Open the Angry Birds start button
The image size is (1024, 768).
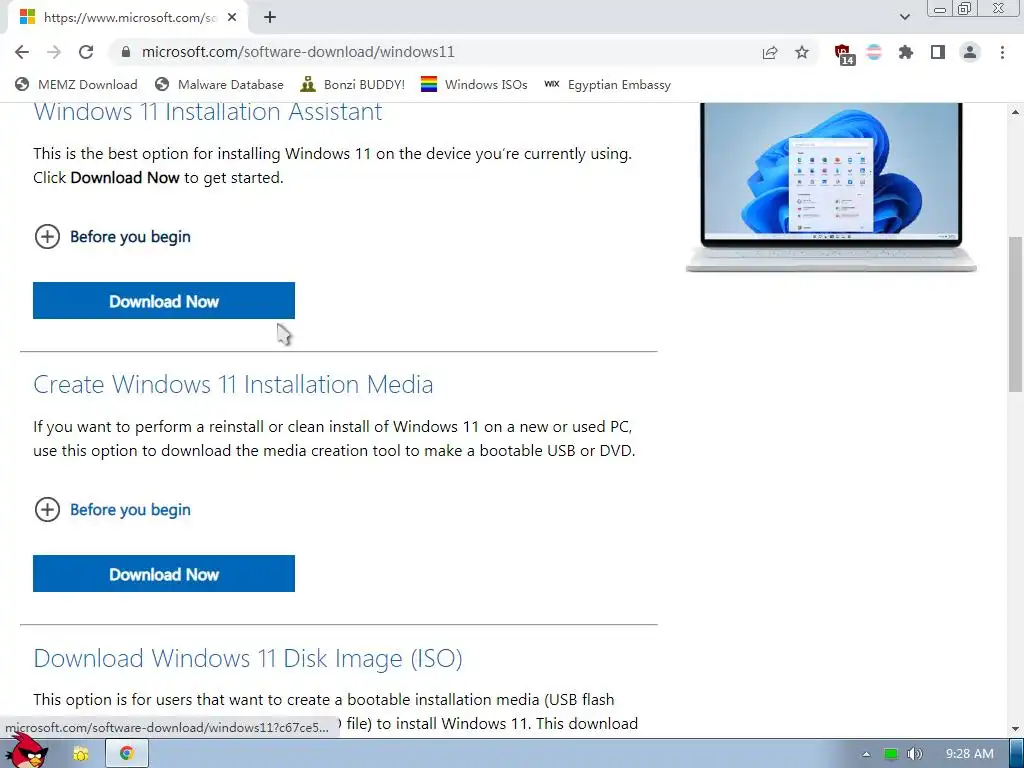[x=27, y=751]
